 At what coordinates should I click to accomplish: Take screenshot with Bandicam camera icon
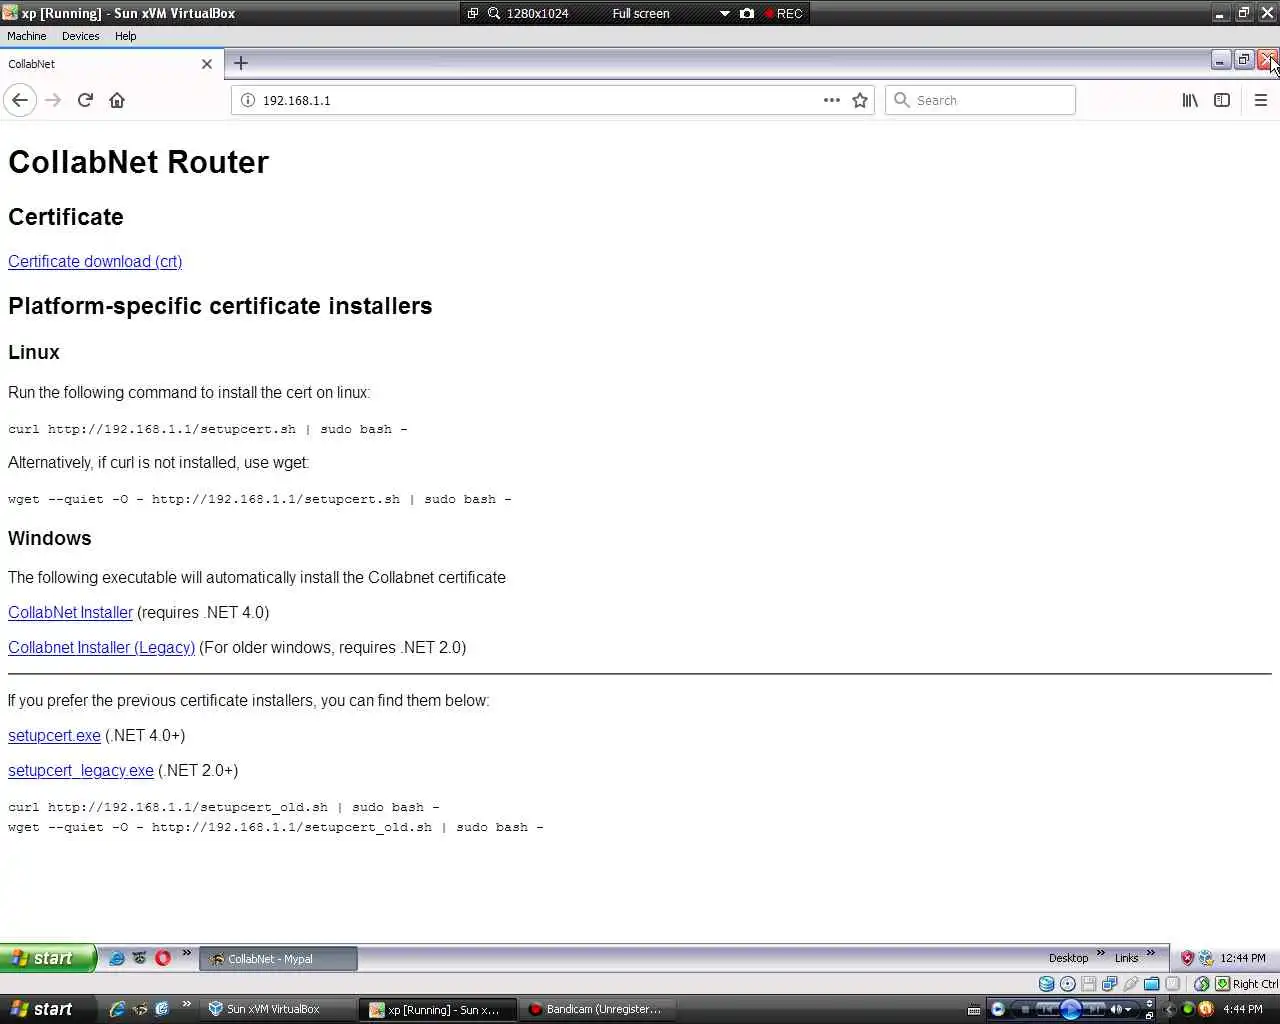747,13
